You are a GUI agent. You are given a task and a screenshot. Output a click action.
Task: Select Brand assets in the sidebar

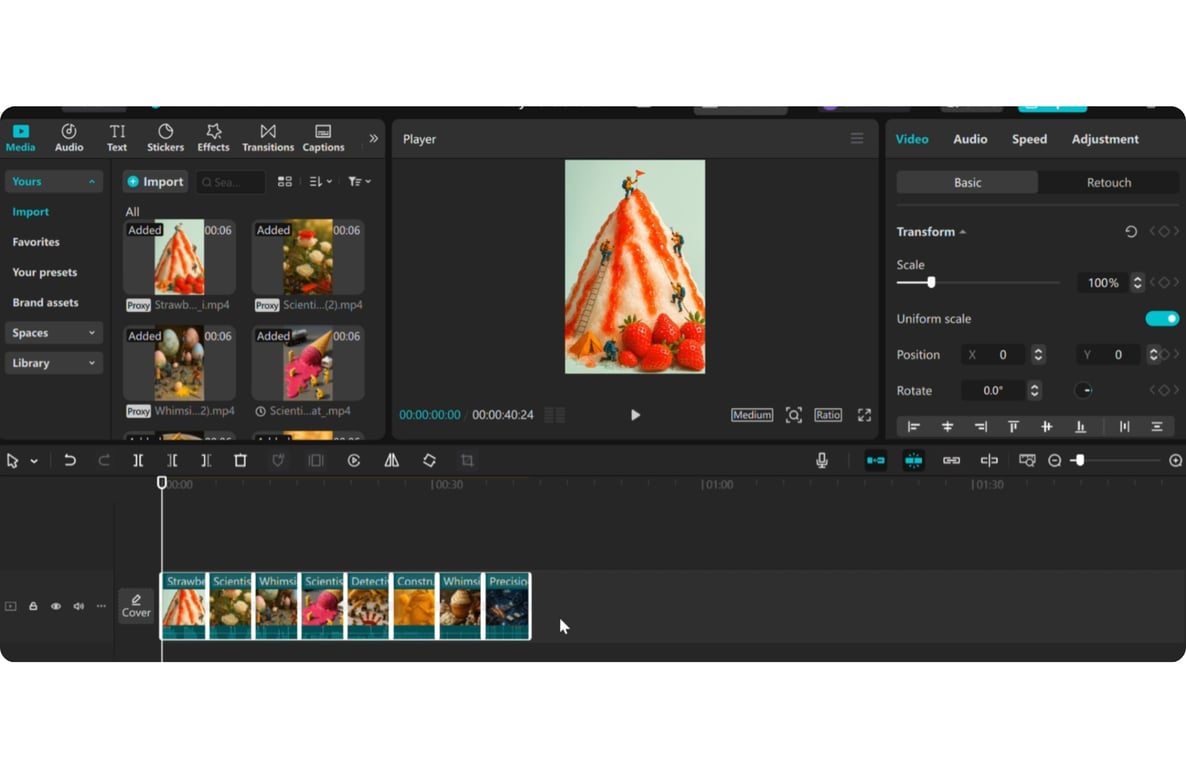pos(45,303)
